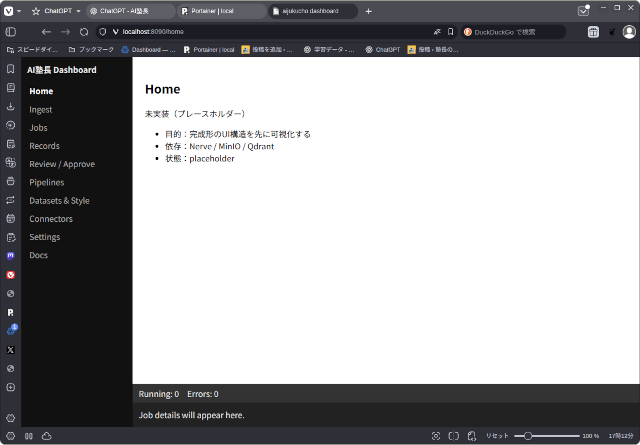Open Jobs in the dashboard sidebar

[39, 128]
